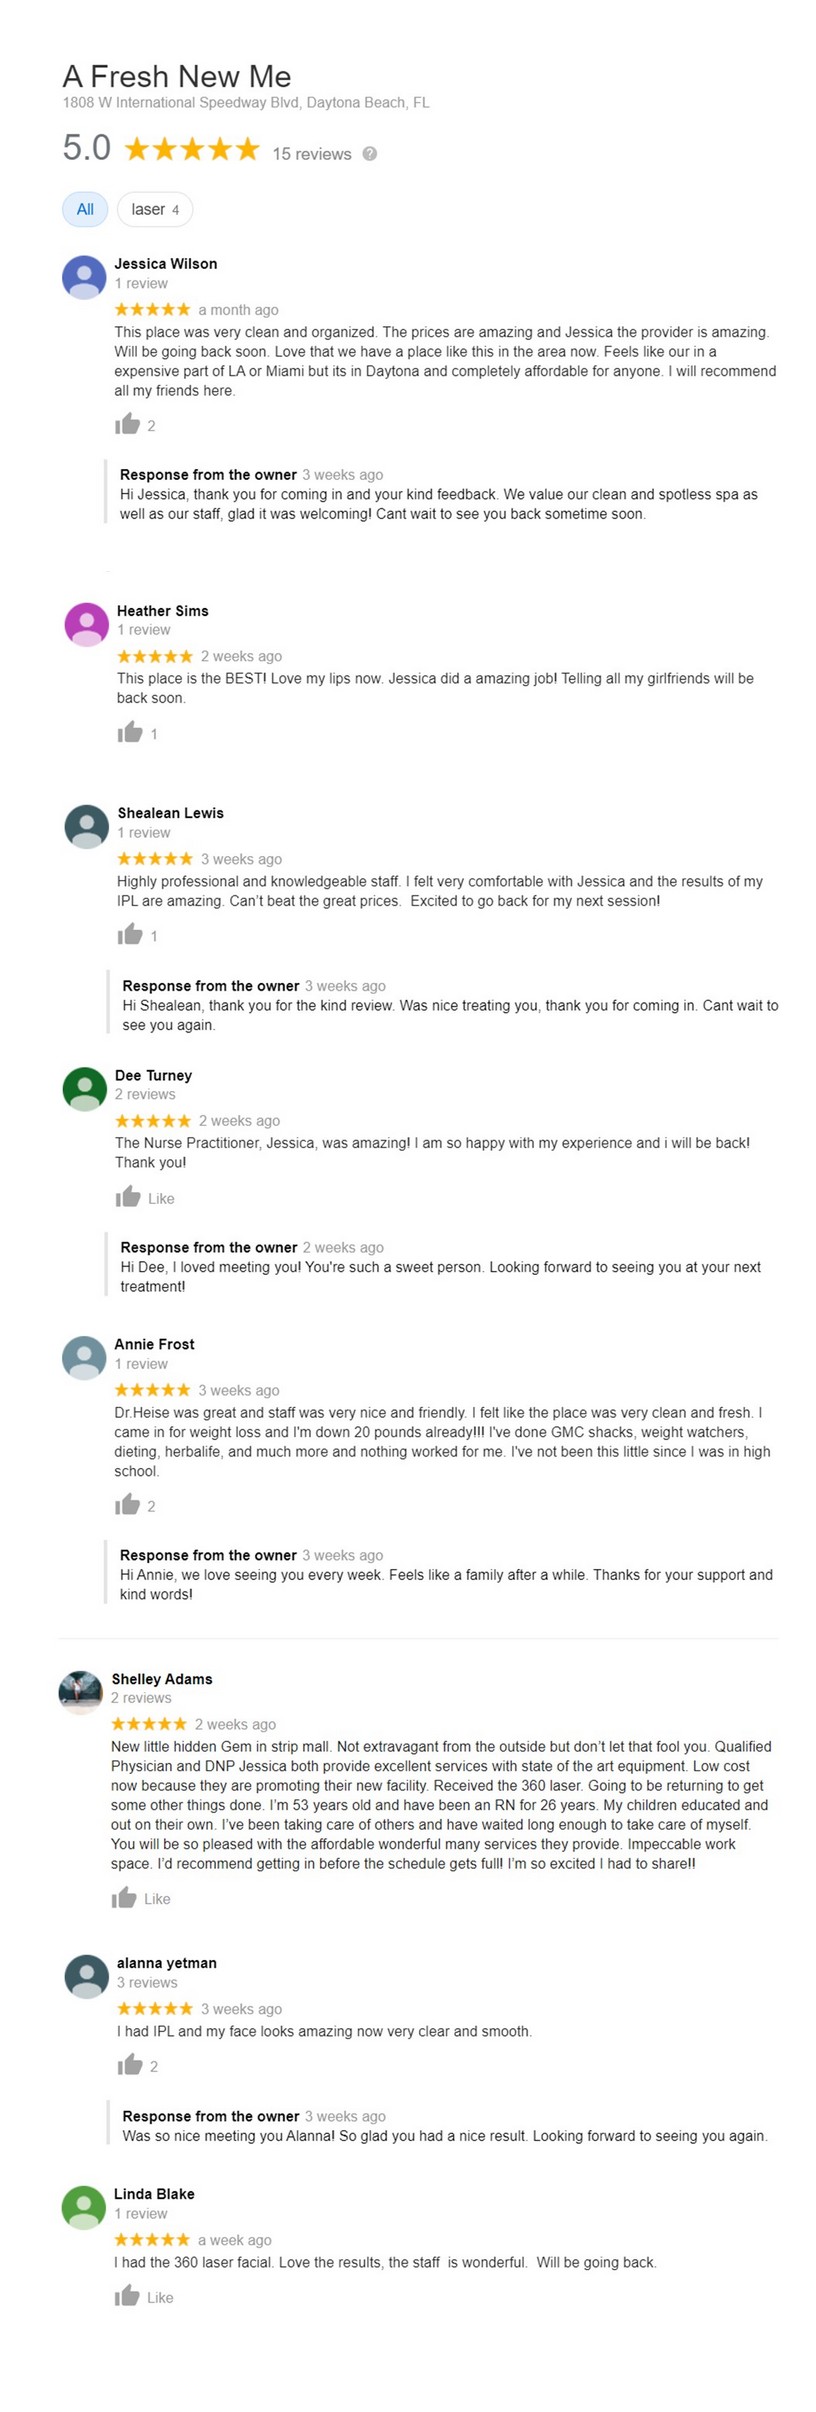Open Heather Sims' reviewer profile link
The height and width of the screenshot is (2412, 816).
click(162, 611)
